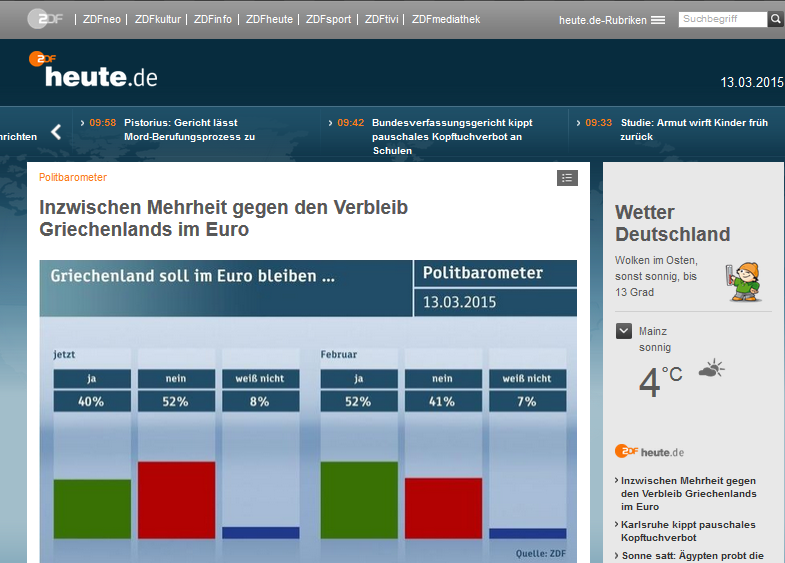Click the 4 °C temperature reading
Viewport: 785px width, 563px height.
pyautogui.click(x=660, y=382)
